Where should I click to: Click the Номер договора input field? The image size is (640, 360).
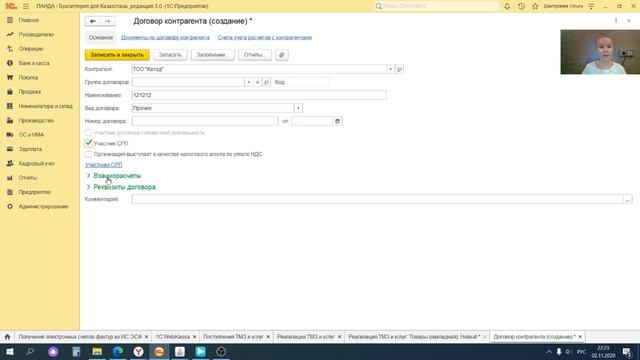[x=205, y=121]
